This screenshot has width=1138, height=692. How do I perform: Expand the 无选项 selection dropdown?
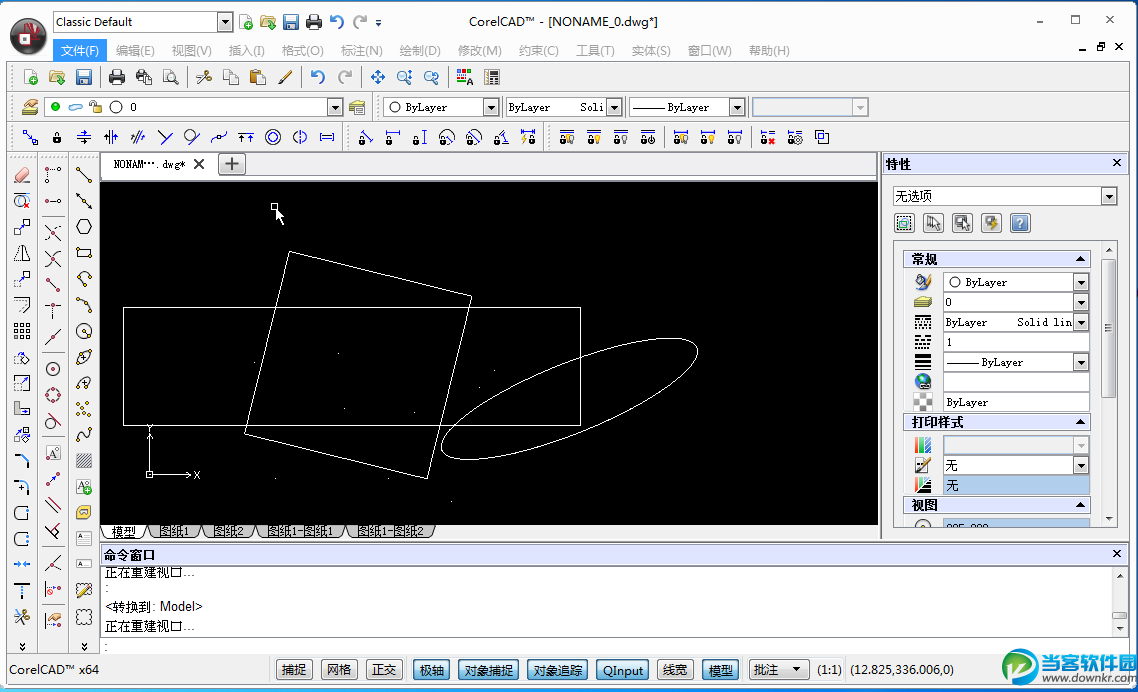pos(1108,197)
